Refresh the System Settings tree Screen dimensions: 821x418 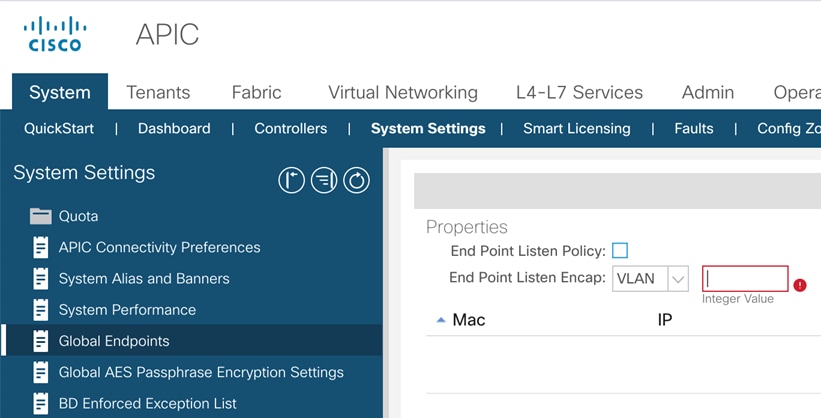coord(357,180)
